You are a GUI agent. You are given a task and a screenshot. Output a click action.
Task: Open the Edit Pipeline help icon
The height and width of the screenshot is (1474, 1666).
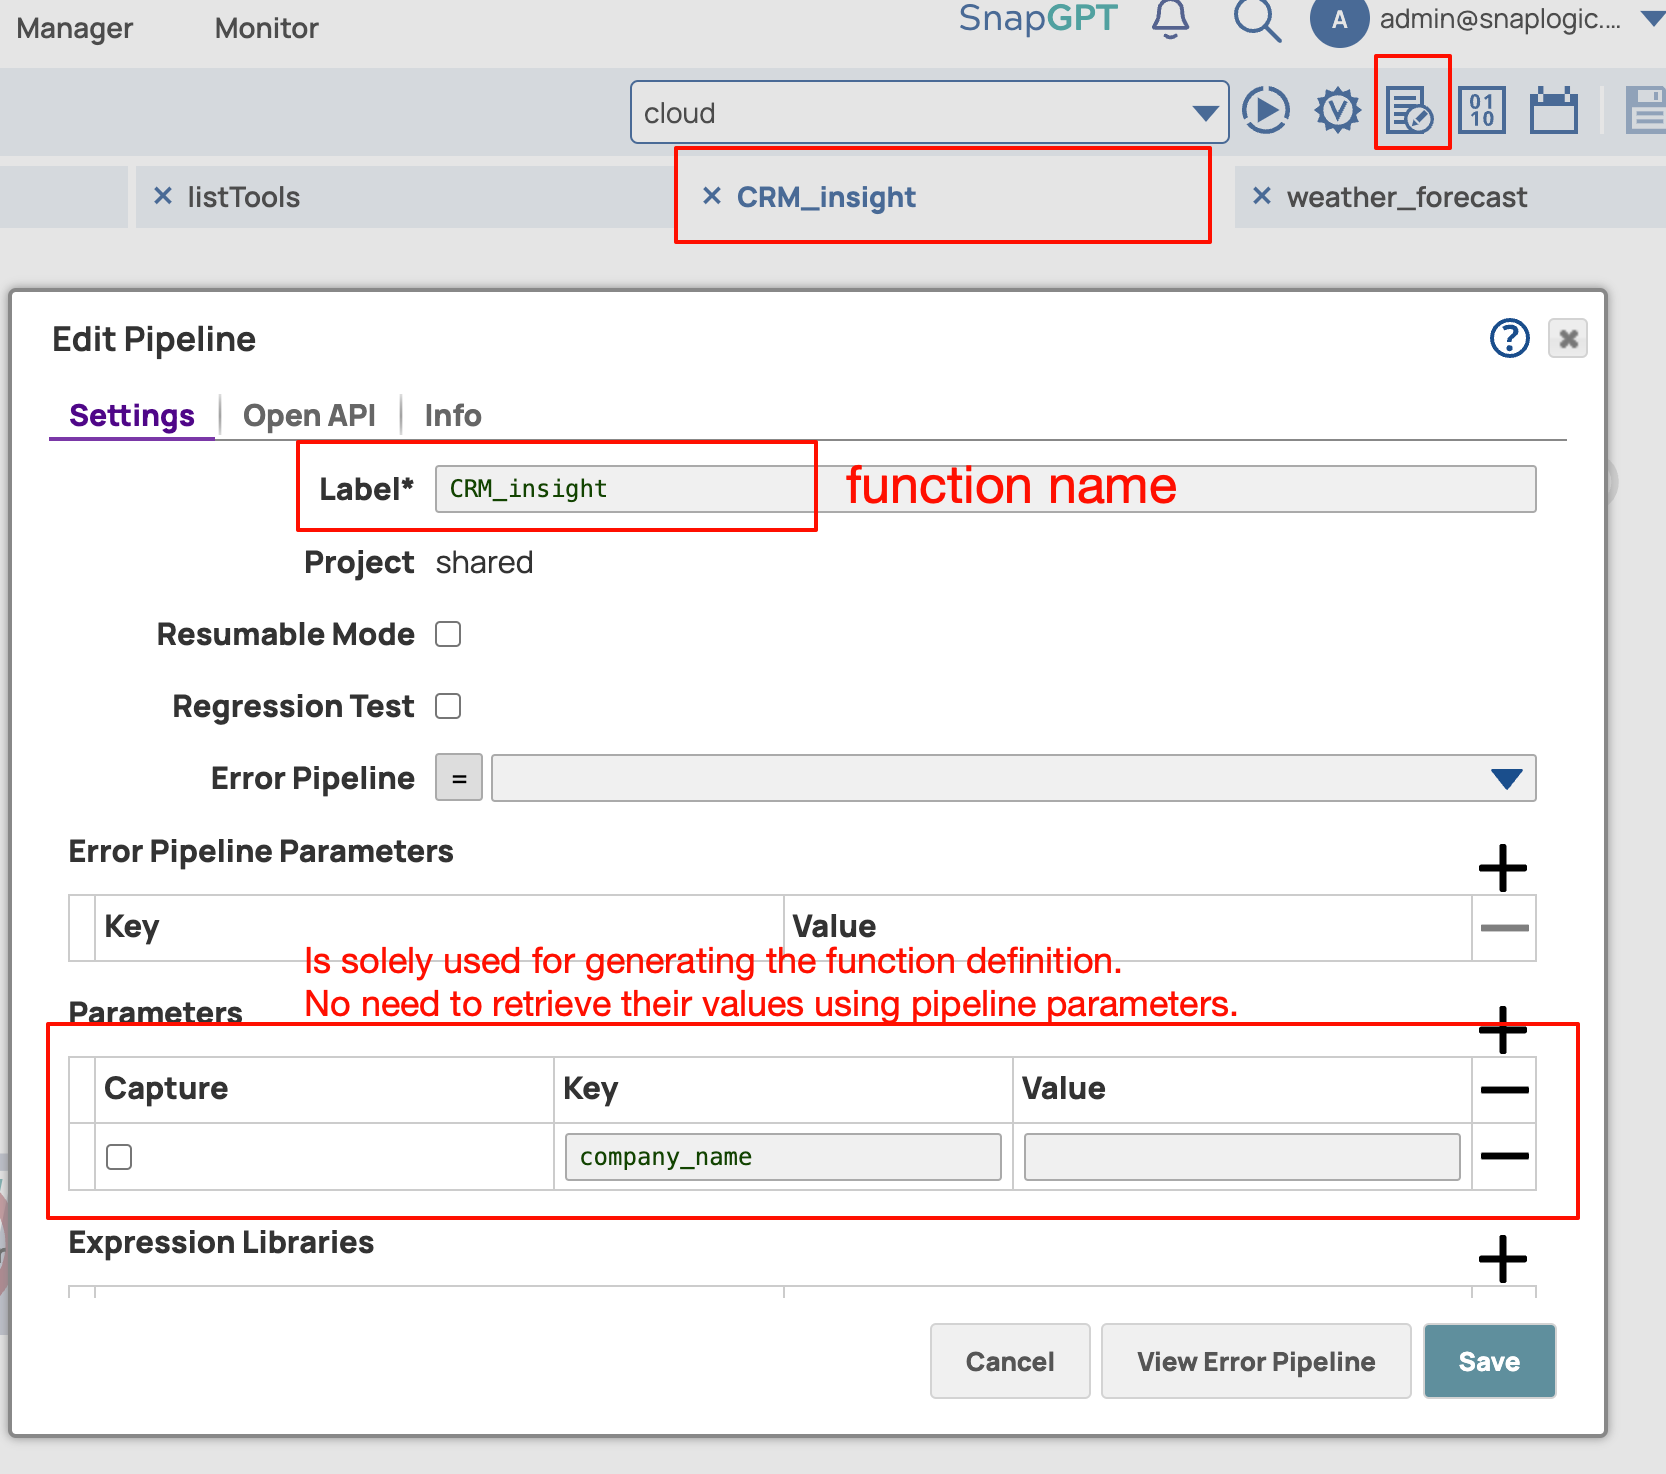click(1509, 339)
